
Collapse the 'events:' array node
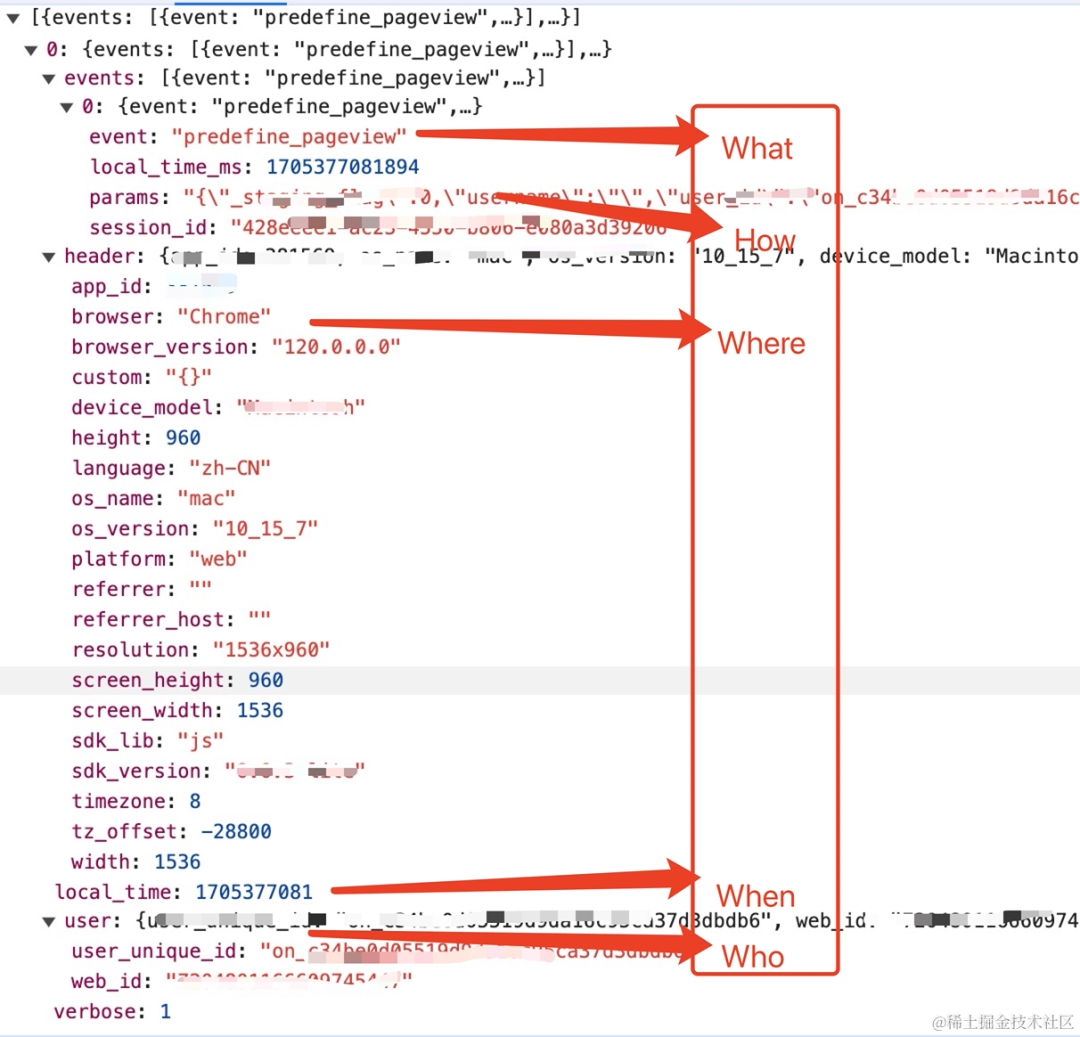[x=49, y=79]
